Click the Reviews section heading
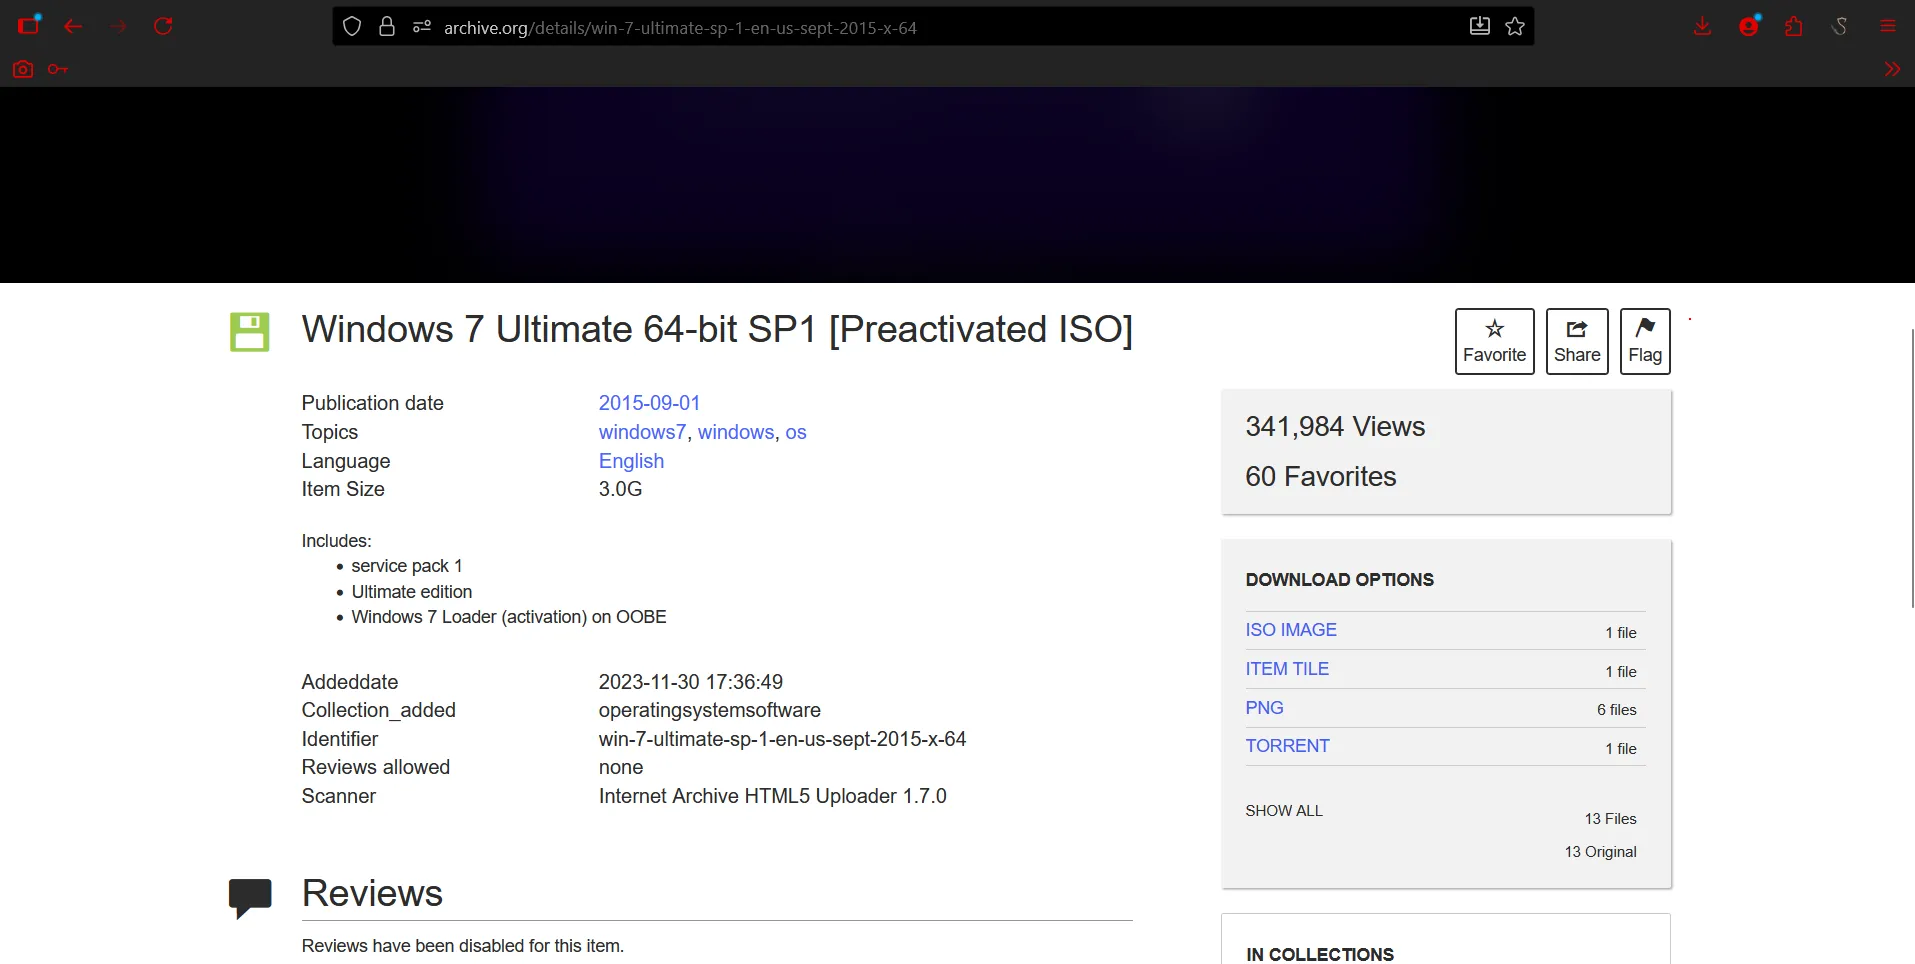Image resolution: width=1915 pixels, height=964 pixels. click(x=372, y=894)
